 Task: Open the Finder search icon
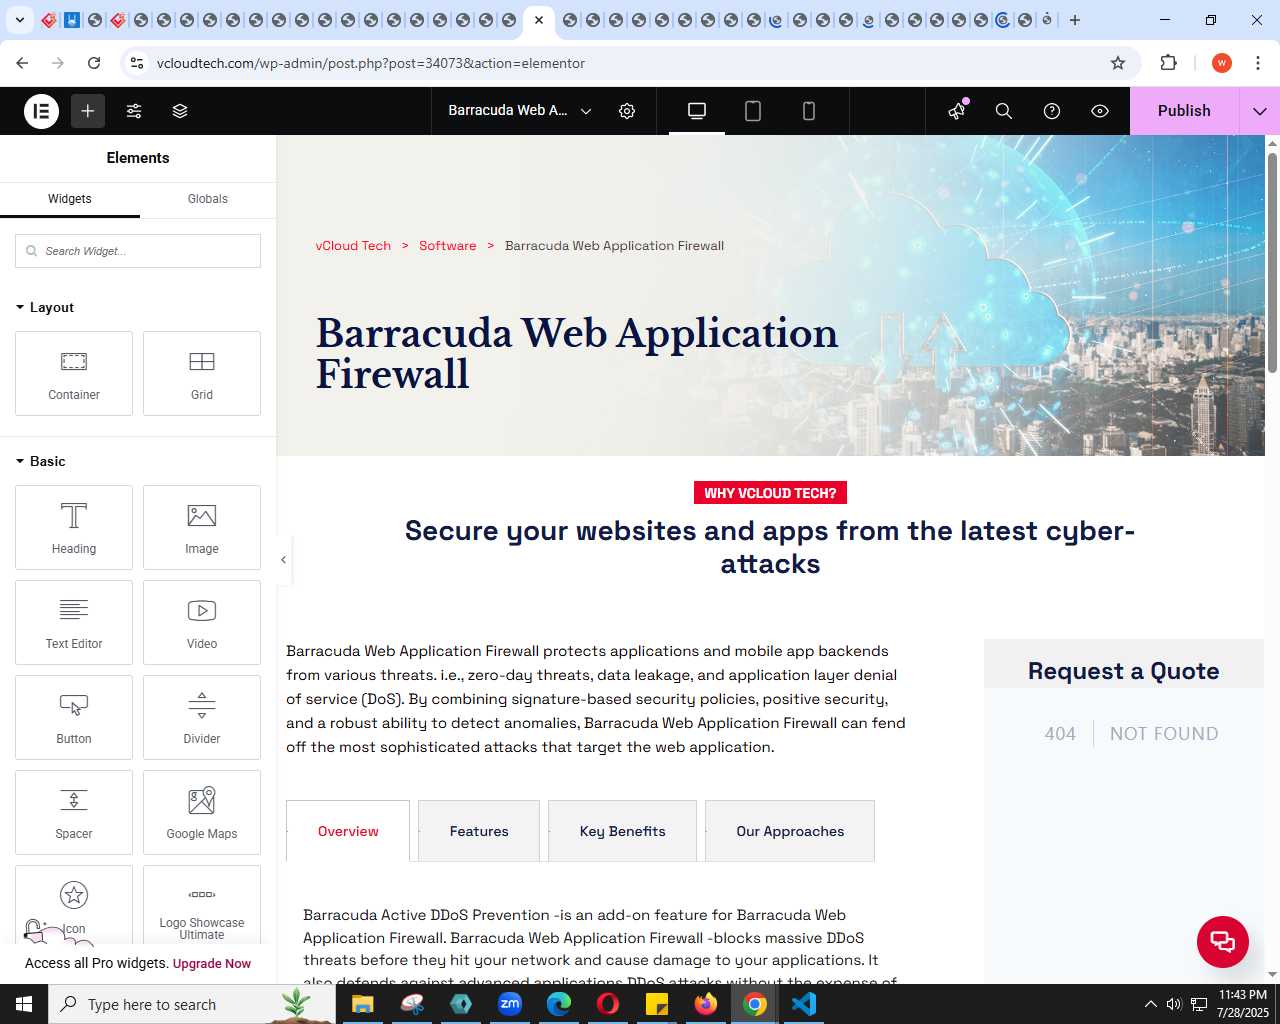[1004, 111]
